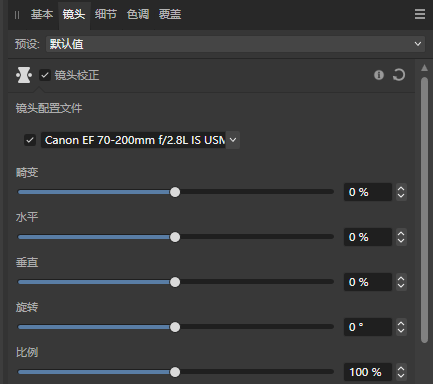Click the 镜头配置文件 label
This screenshot has height=384, width=433.
click(49, 108)
